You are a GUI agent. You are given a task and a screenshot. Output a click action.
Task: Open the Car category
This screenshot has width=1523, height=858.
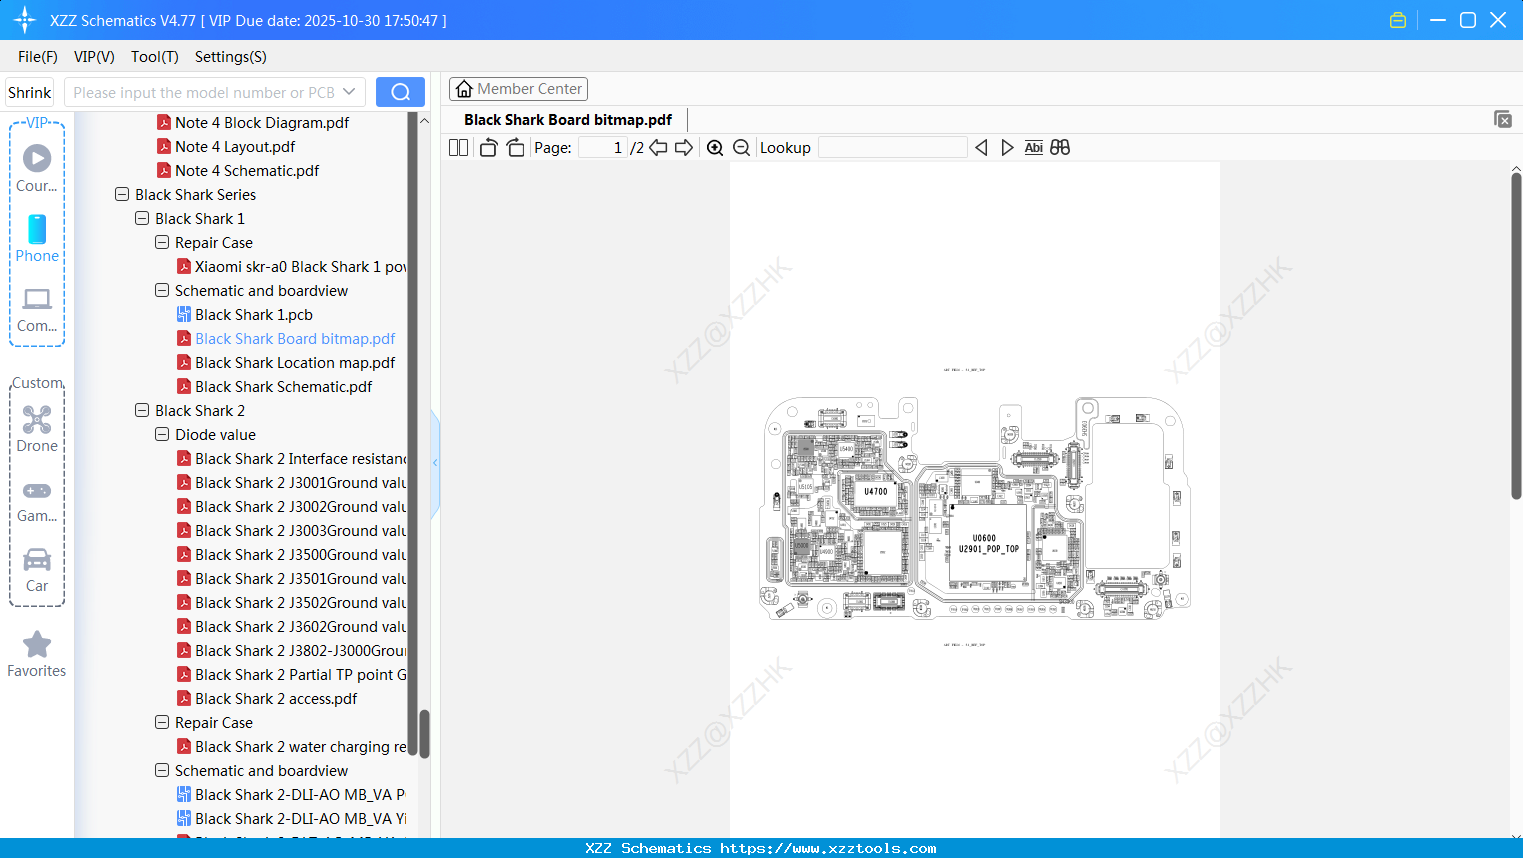[x=37, y=569]
